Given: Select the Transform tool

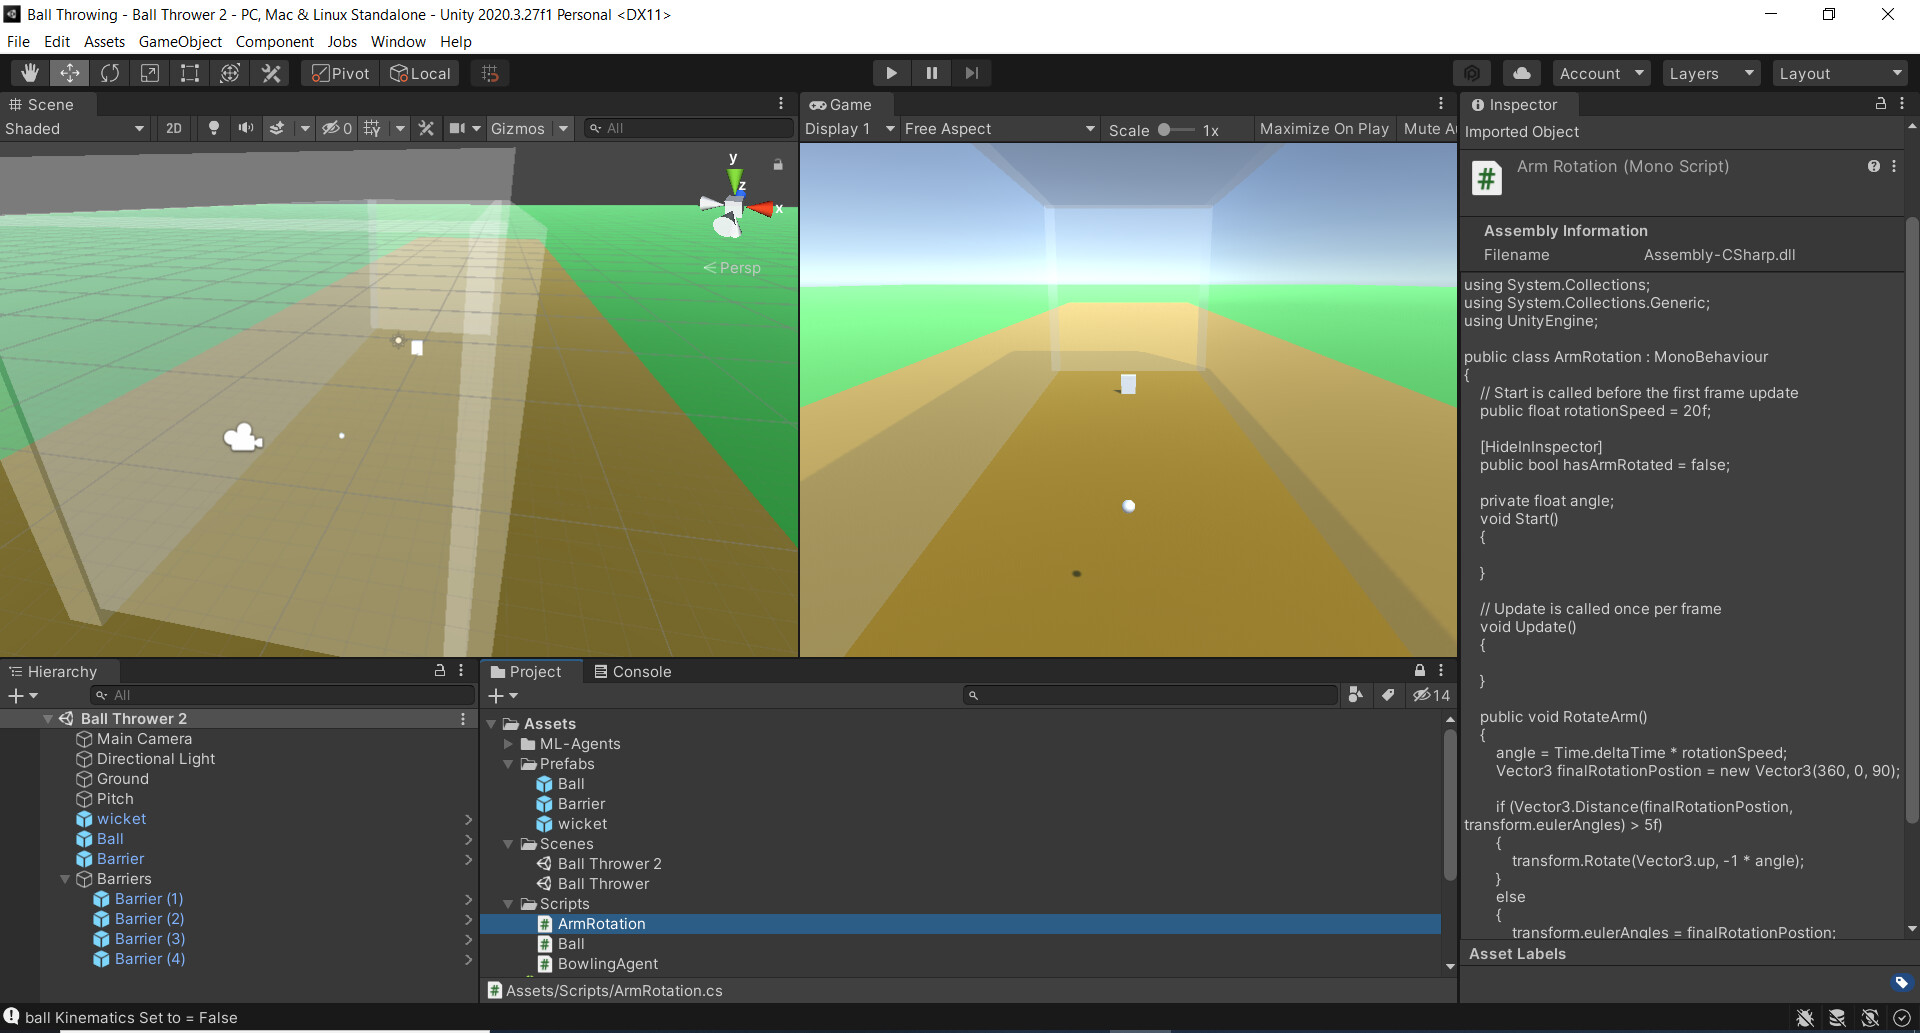Looking at the screenshot, I should click(230, 73).
